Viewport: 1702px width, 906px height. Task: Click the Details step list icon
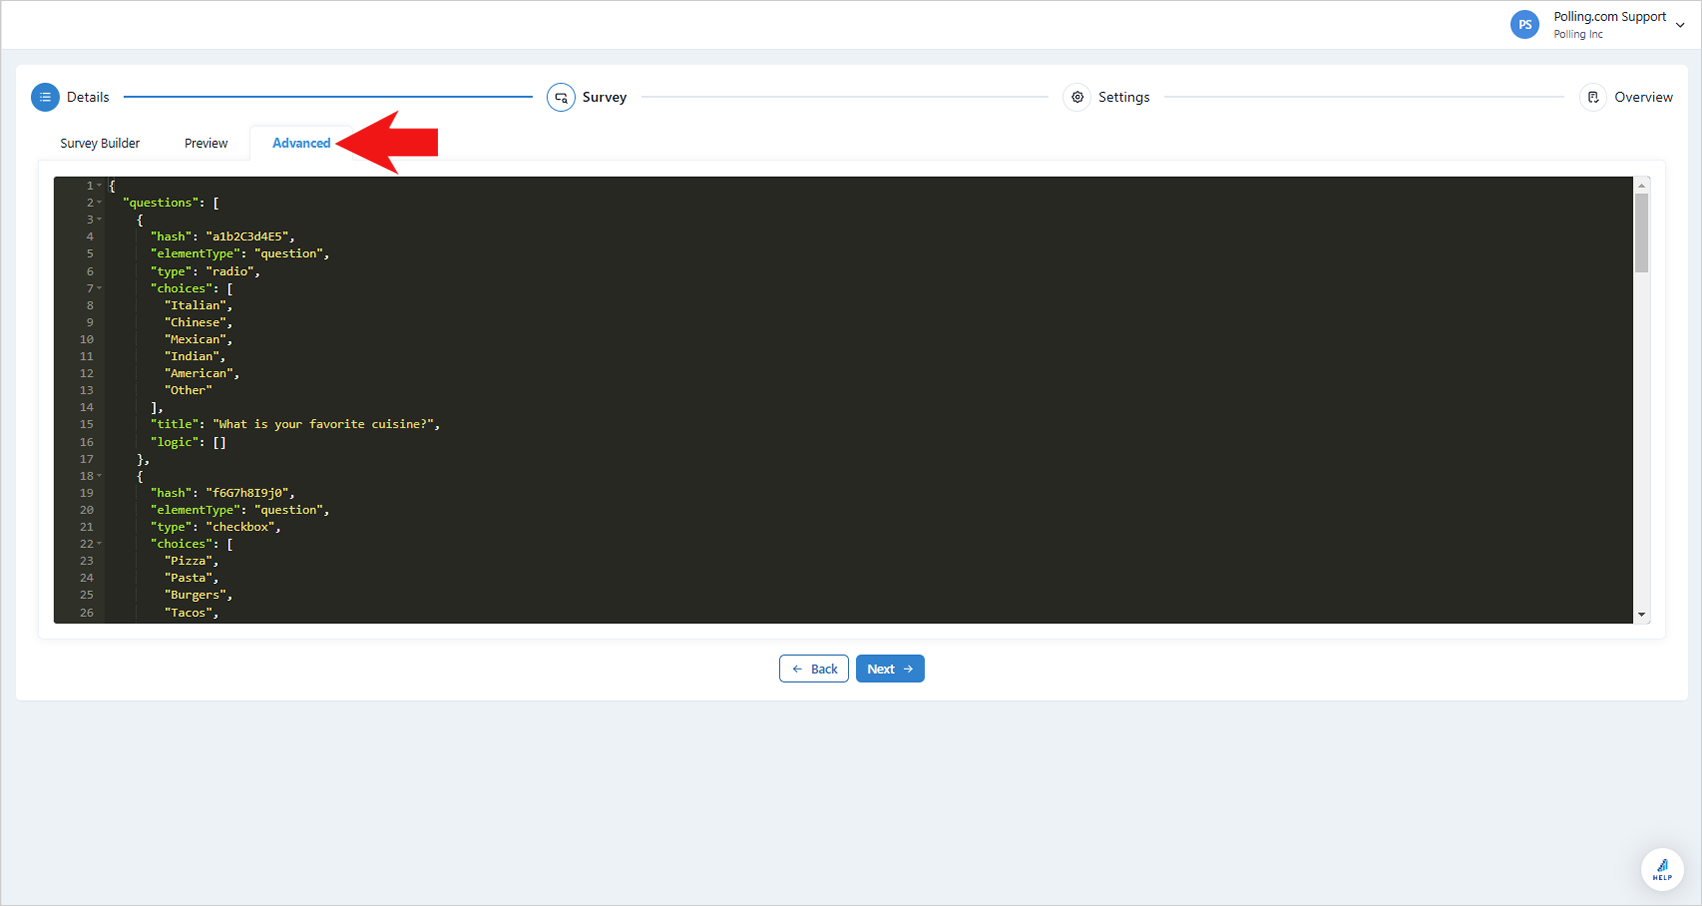pos(45,97)
